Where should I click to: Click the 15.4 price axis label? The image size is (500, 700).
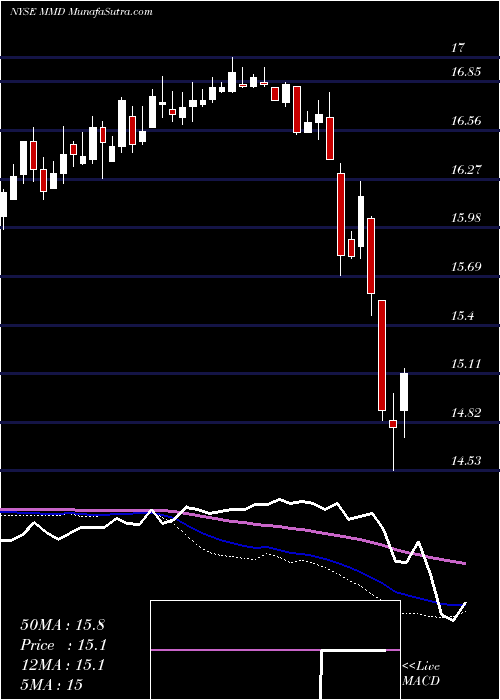pos(462,316)
